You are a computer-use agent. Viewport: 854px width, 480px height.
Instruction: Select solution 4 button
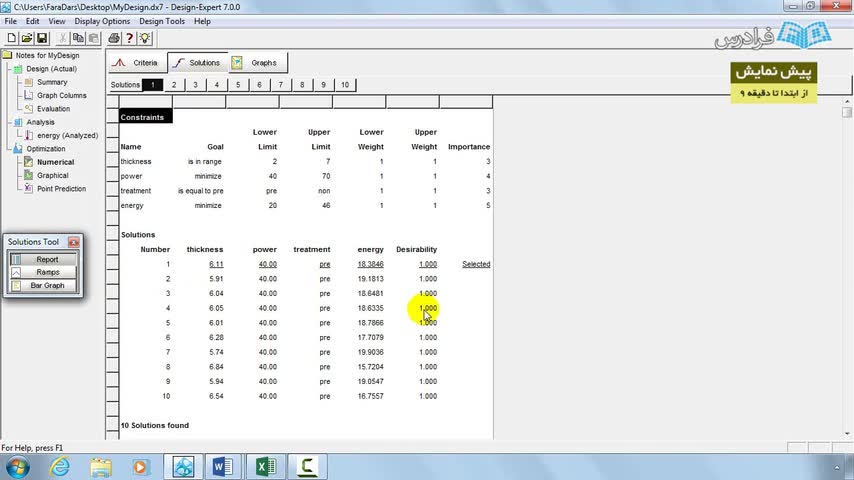coord(216,85)
